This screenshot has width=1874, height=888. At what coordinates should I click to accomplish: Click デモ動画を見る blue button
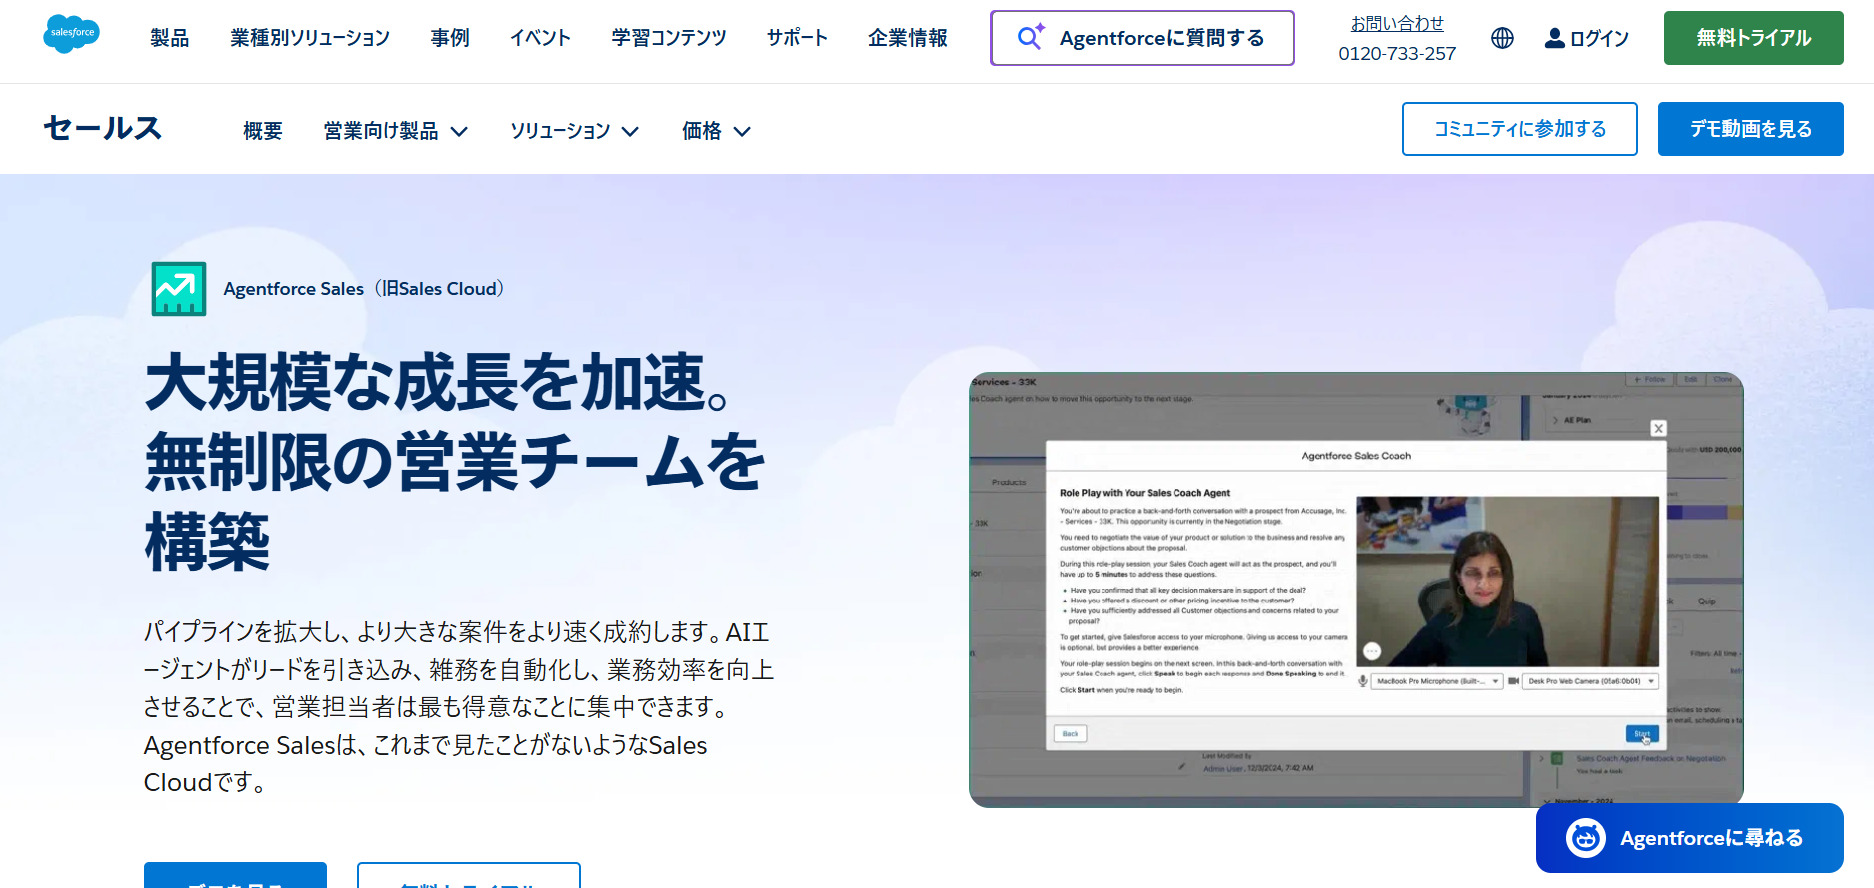tap(1750, 129)
